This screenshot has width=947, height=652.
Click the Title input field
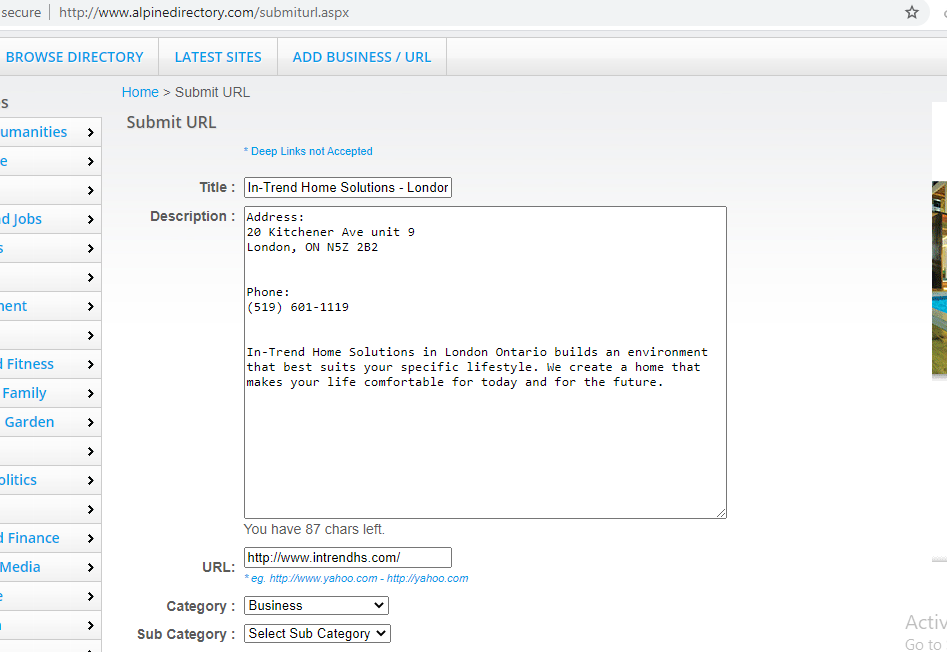pyautogui.click(x=348, y=187)
